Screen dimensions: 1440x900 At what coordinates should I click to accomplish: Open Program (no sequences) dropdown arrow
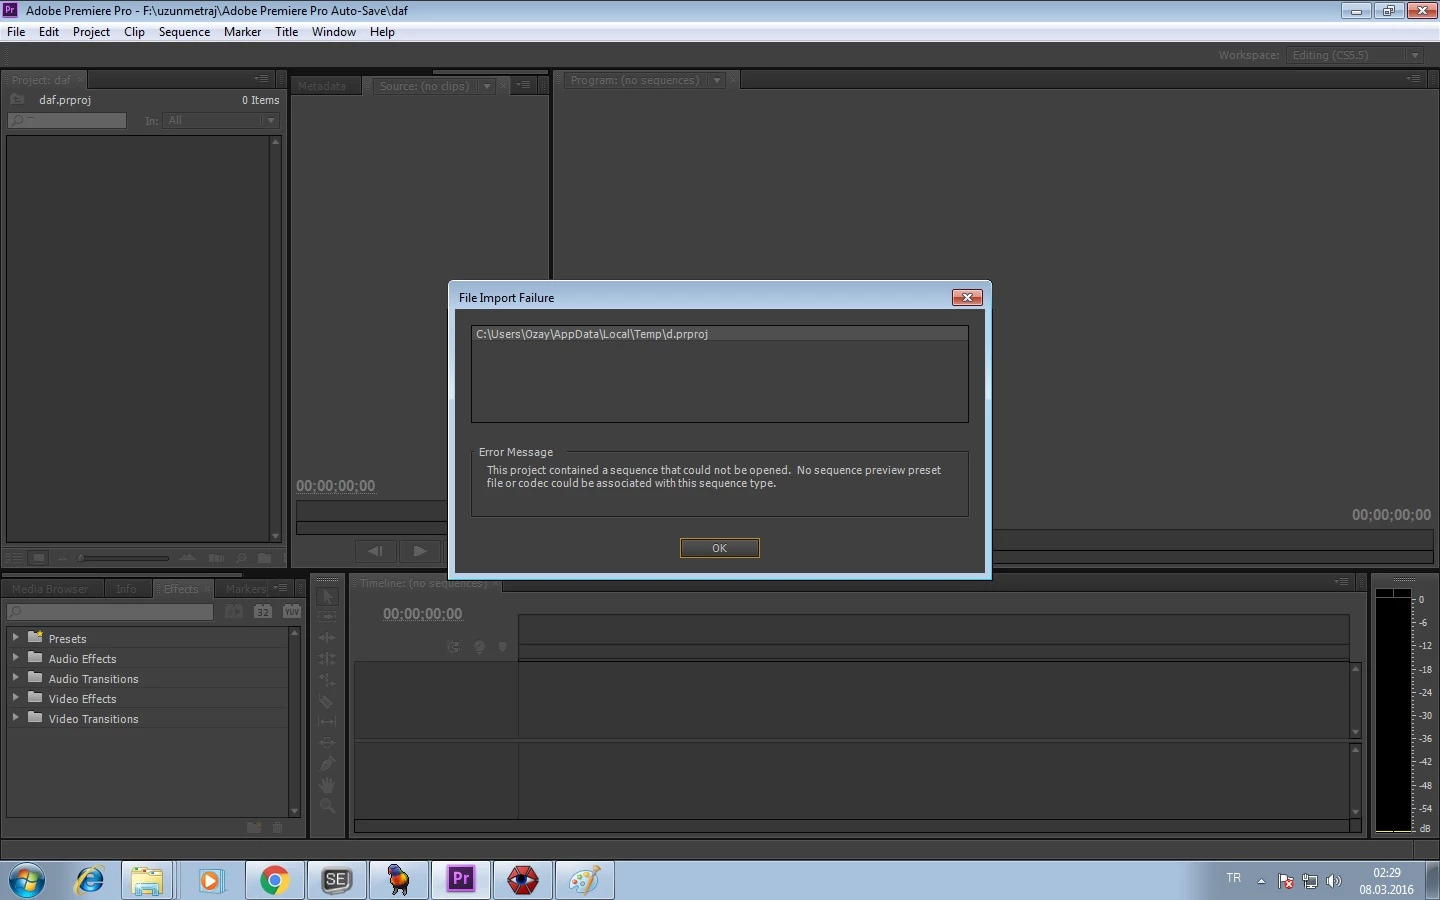coord(716,80)
